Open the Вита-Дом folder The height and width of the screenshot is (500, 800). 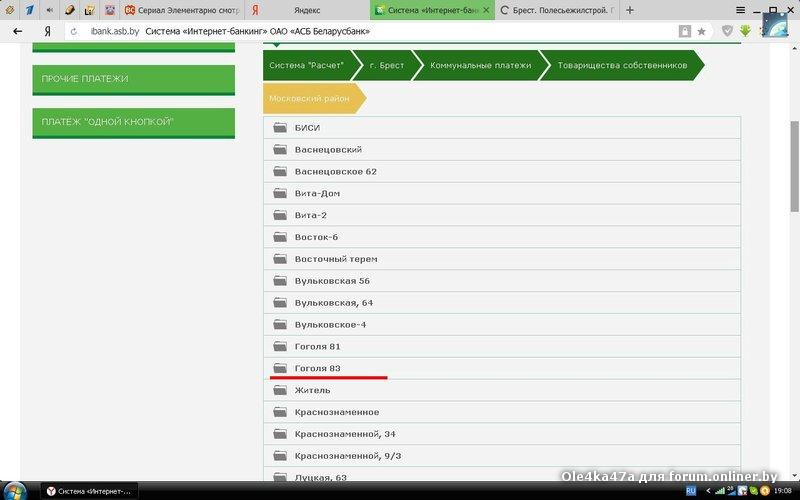pos(502,193)
